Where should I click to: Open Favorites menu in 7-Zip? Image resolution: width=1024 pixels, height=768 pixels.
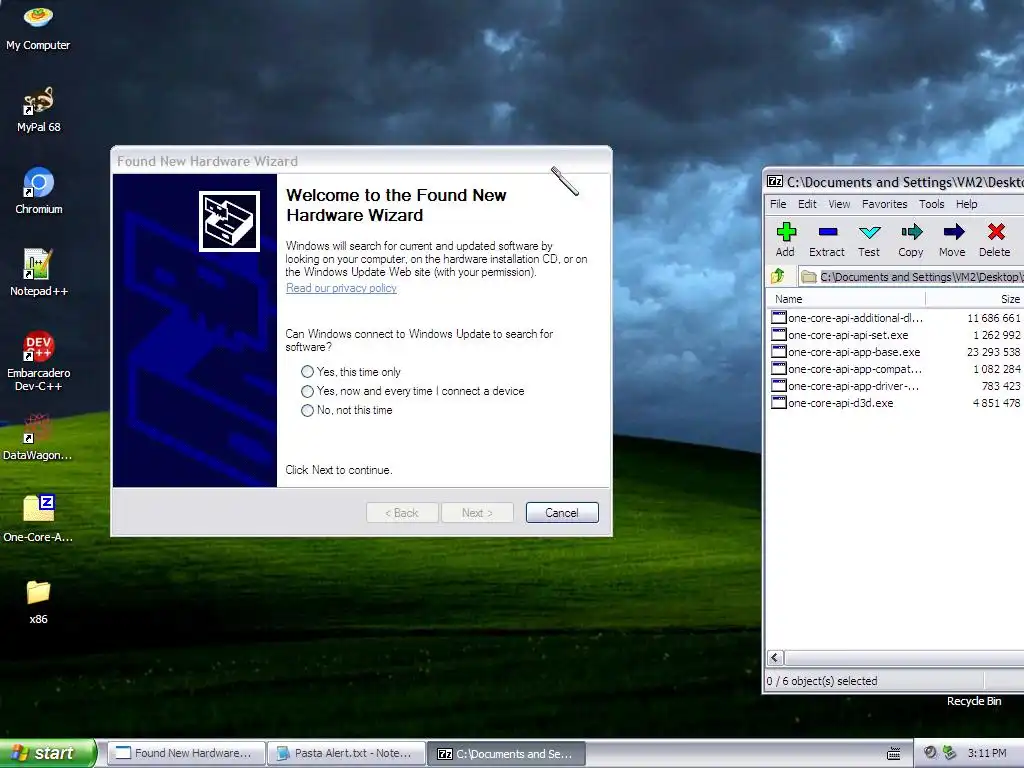[x=884, y=204]
